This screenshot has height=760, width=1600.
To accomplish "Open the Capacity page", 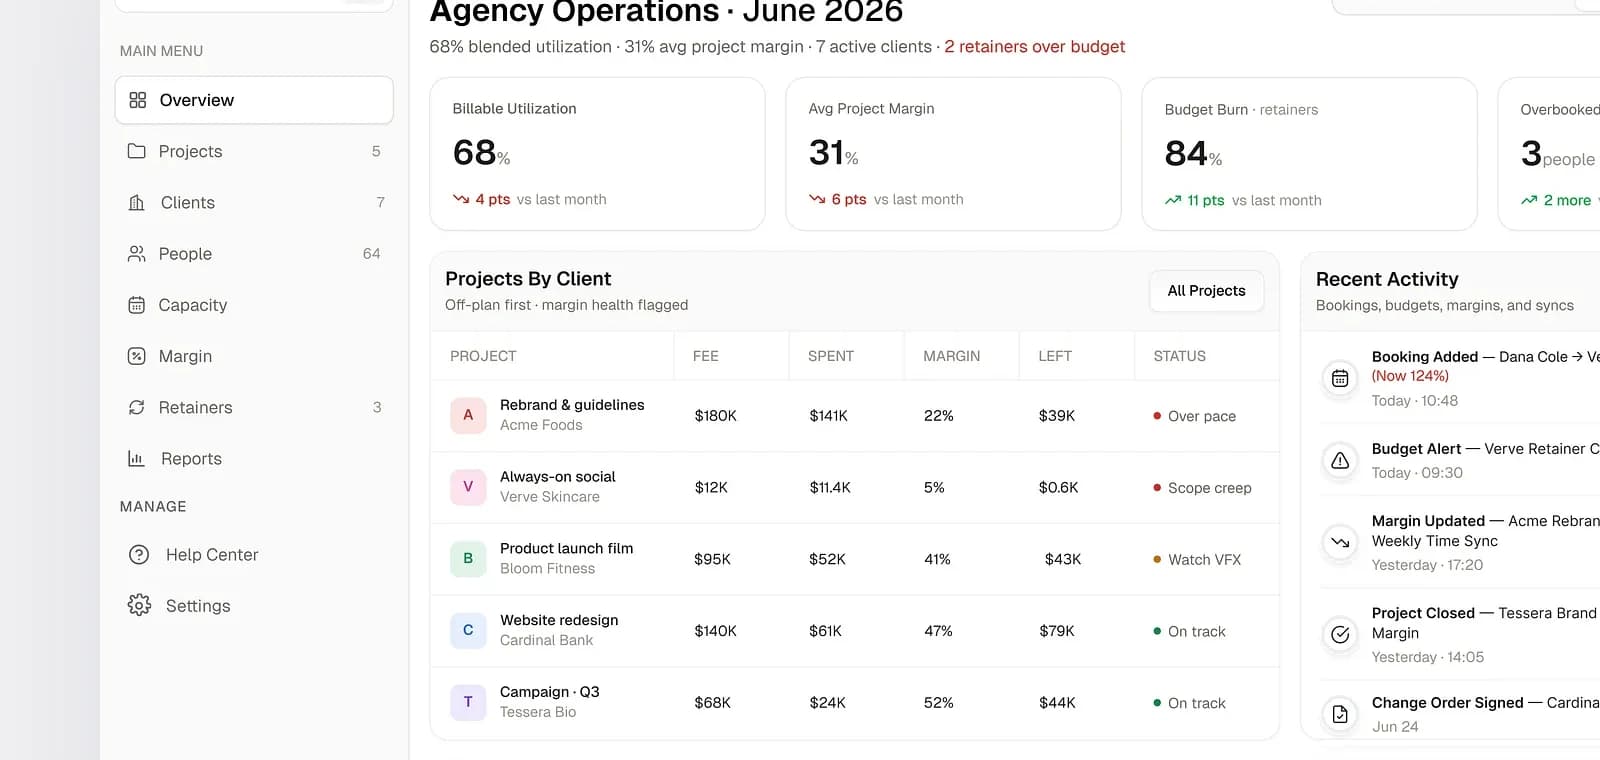I will (254, 305).
